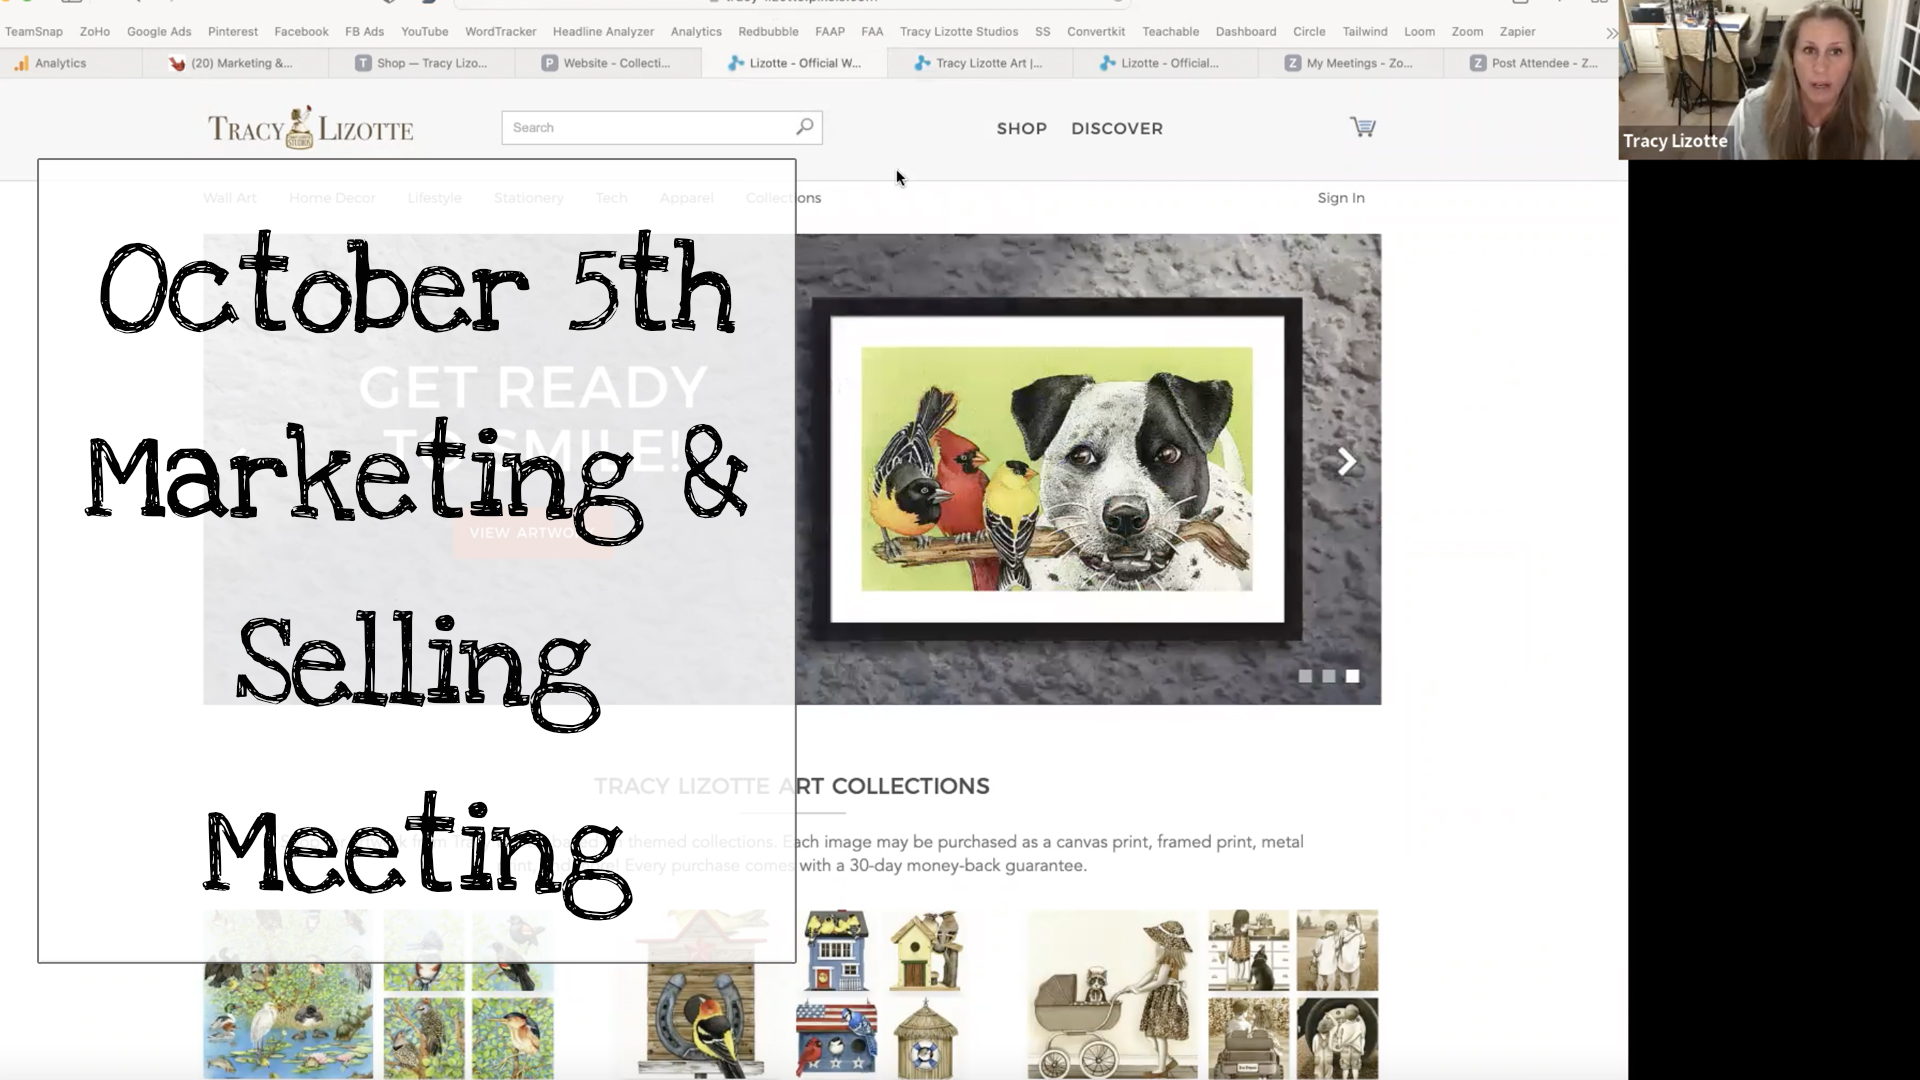Open Headline Analyzer bookmark

pos(603,32)
